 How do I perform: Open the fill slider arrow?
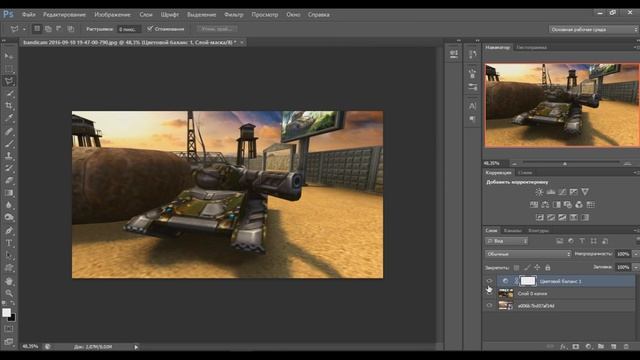pyautogui.click(x=635, y=267)
